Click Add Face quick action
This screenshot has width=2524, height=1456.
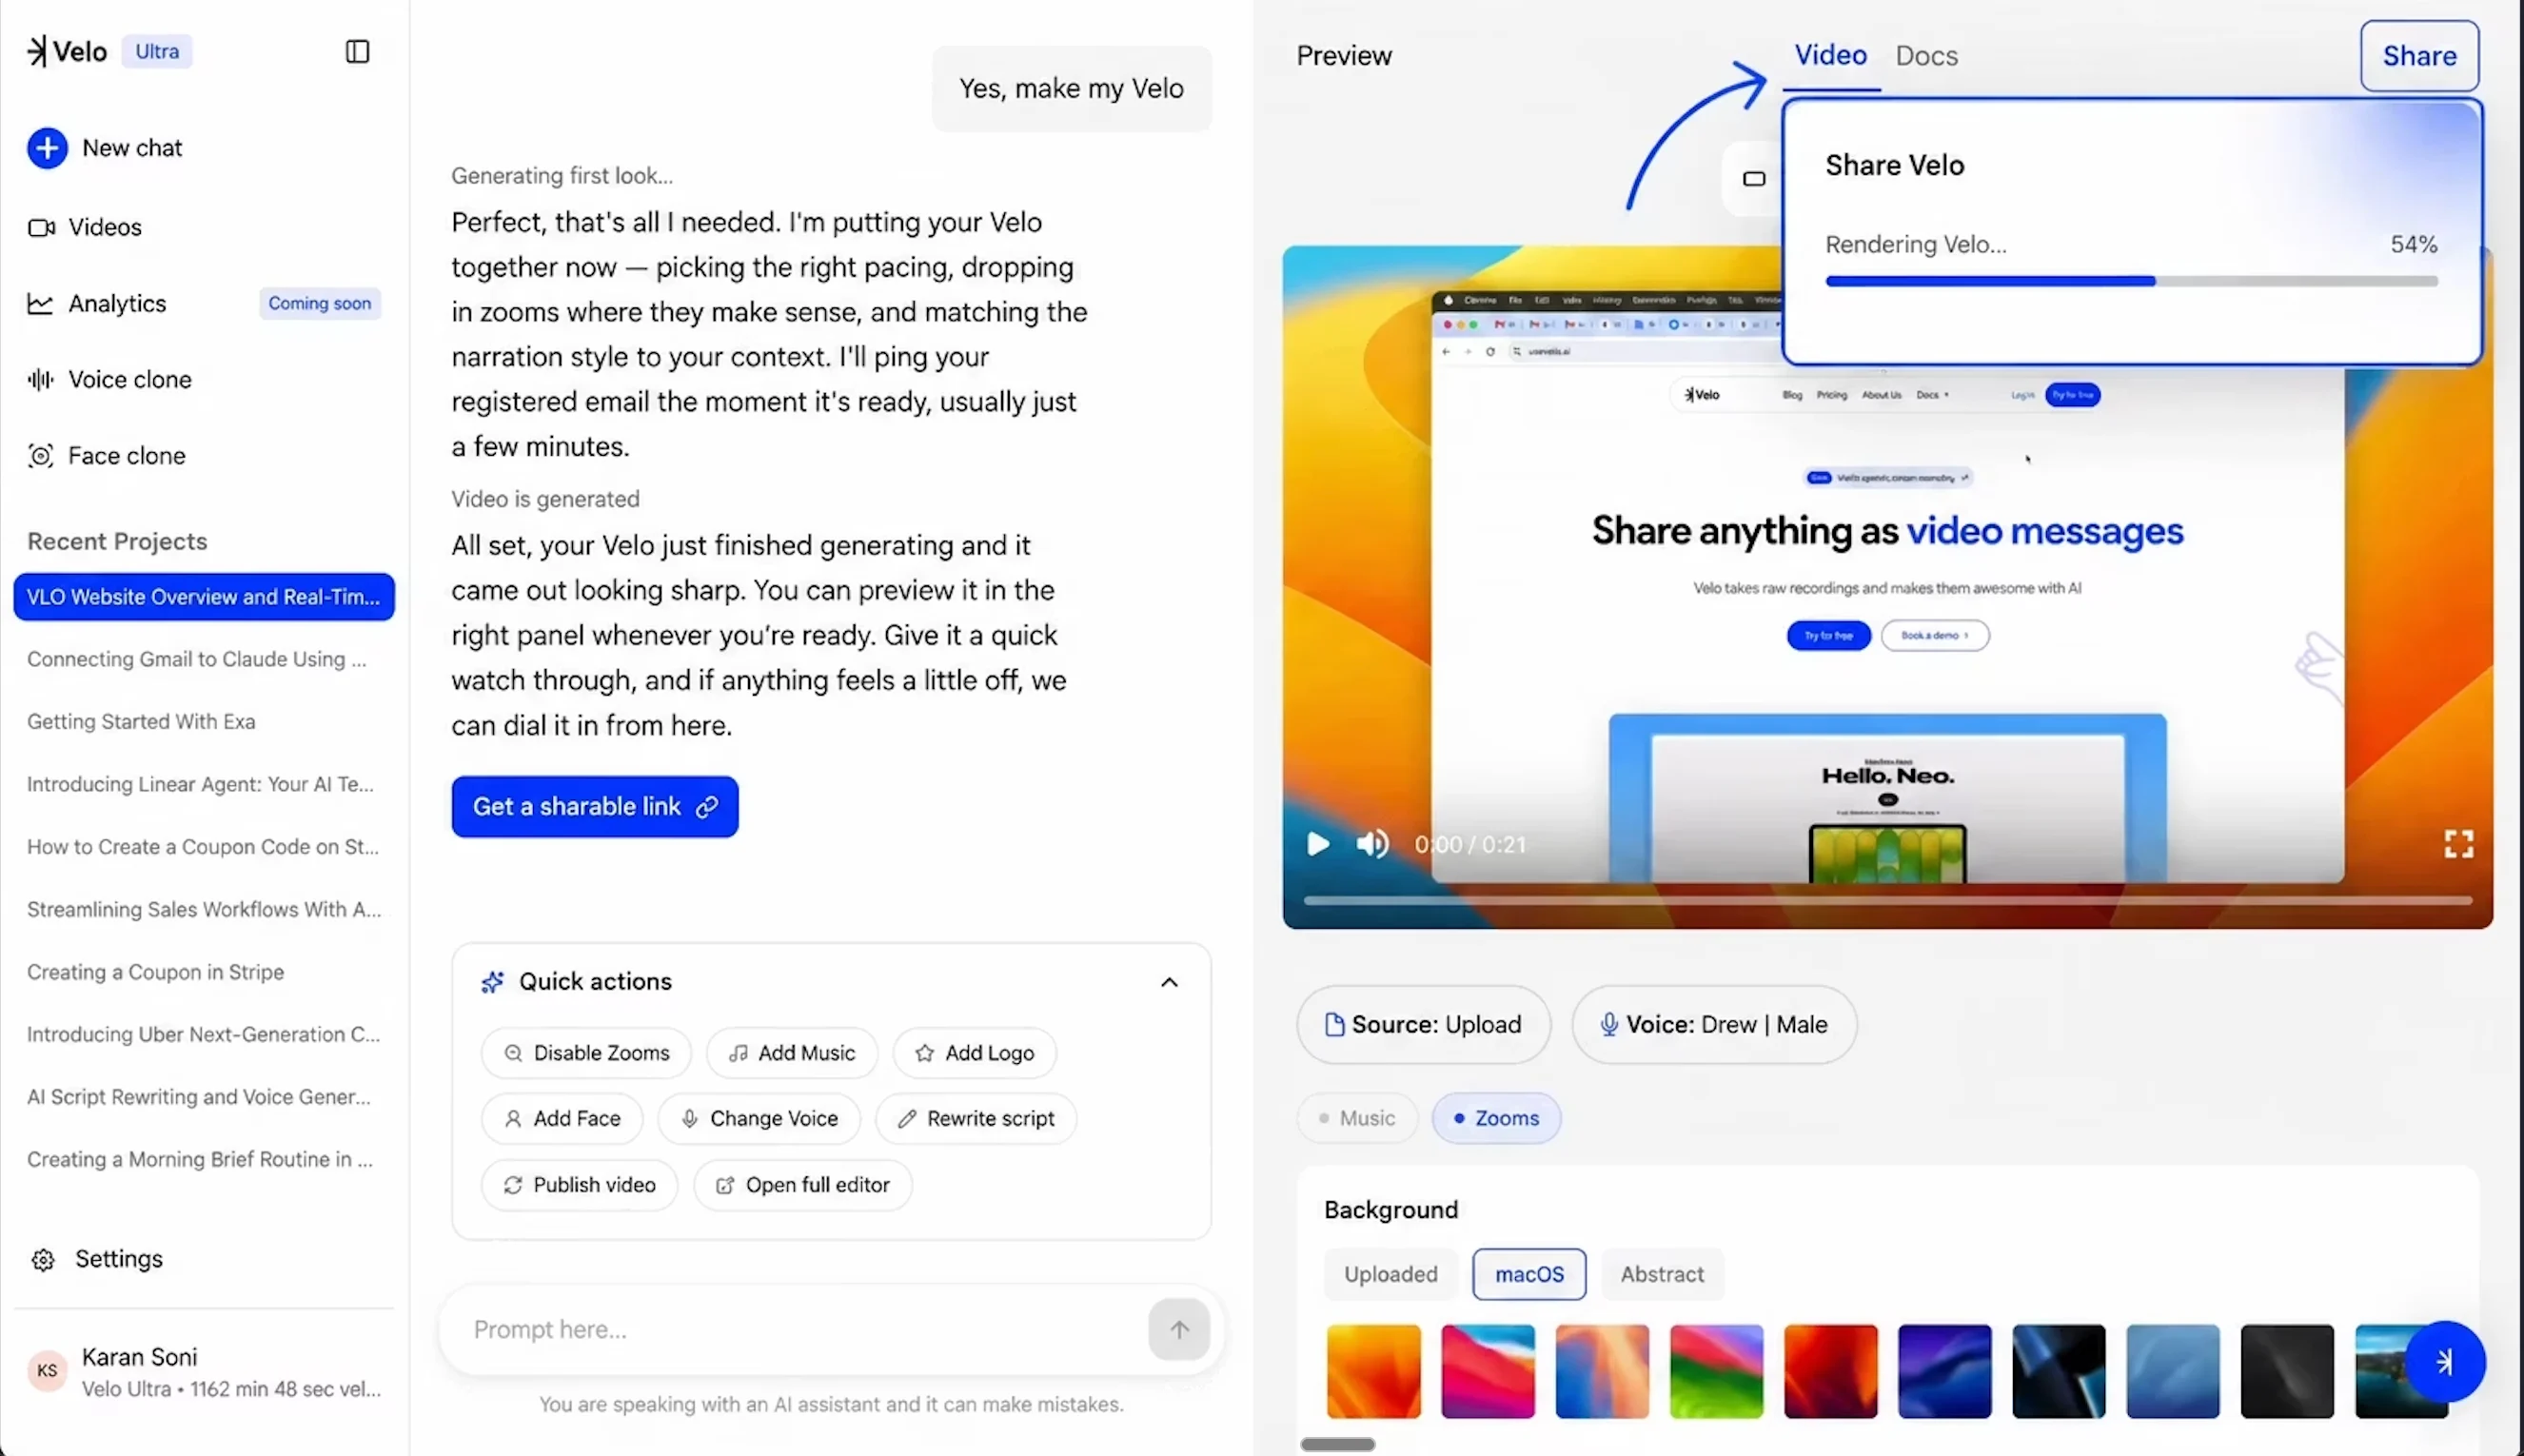click(562, 1118)
